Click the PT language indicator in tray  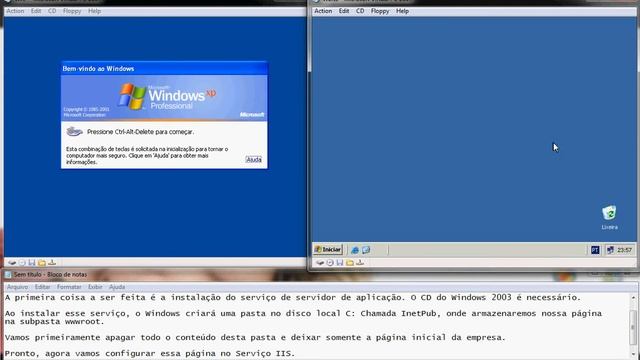595,250
